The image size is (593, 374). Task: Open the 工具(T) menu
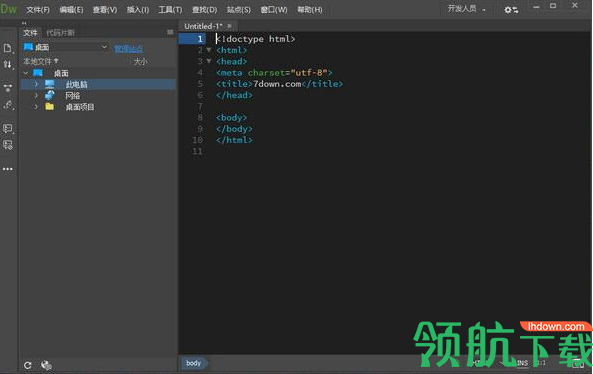170,9
